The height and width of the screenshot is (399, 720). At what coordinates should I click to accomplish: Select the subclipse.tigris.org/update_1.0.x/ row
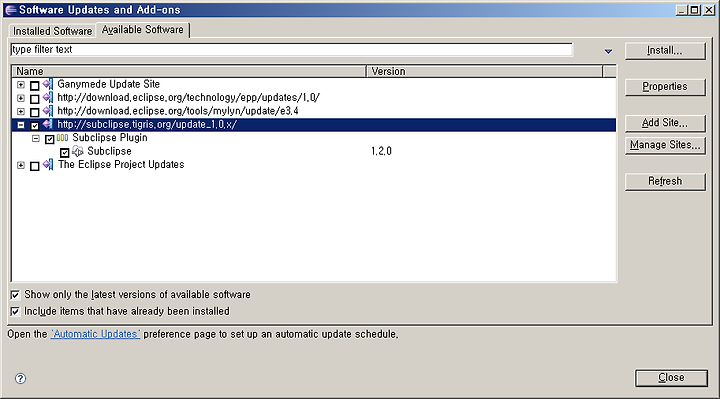pos(147,124)
